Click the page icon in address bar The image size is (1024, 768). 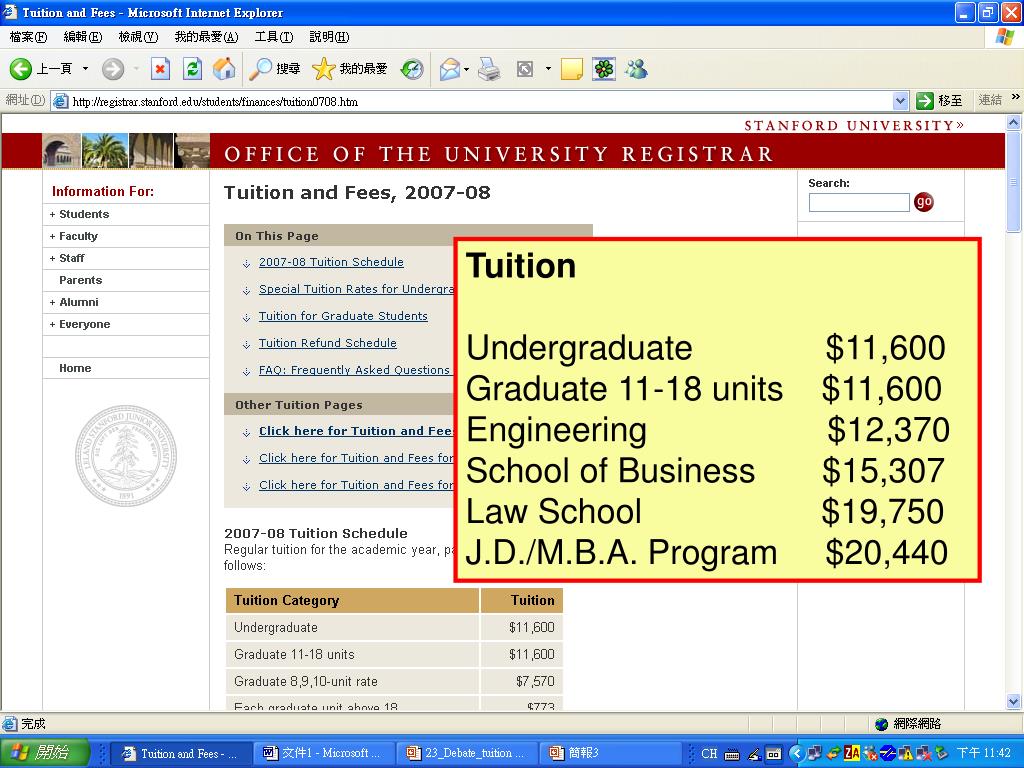click(x=60, y=101)
